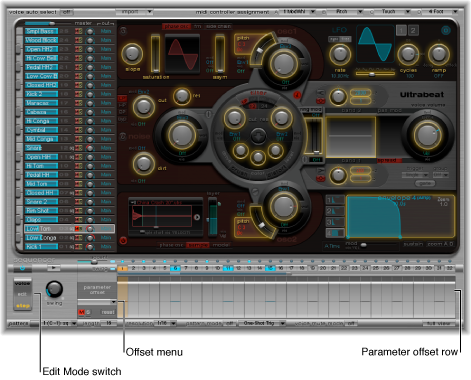This screenshot has width=471, height=380.
Task: Click the sequencer swing knob
Action: coord(54,289)
